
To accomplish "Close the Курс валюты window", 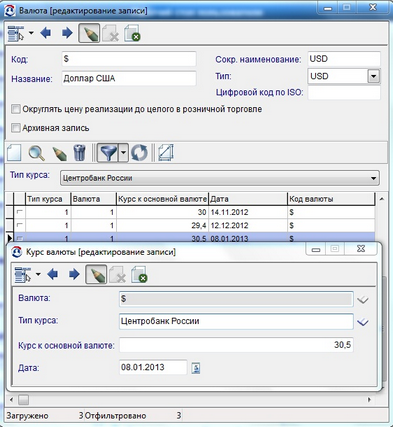I will tap(361, 249).
